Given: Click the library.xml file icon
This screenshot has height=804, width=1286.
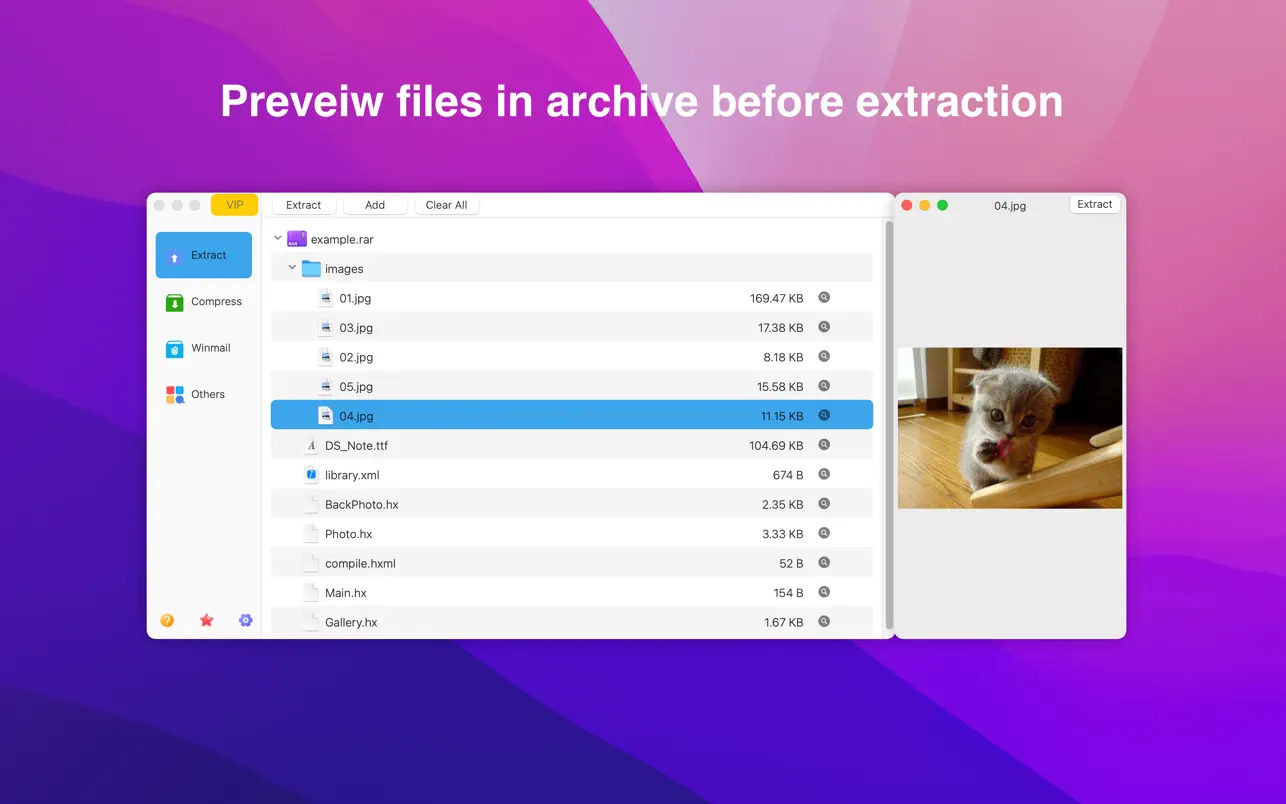Looking at the screenshot, I should [311, 475].
